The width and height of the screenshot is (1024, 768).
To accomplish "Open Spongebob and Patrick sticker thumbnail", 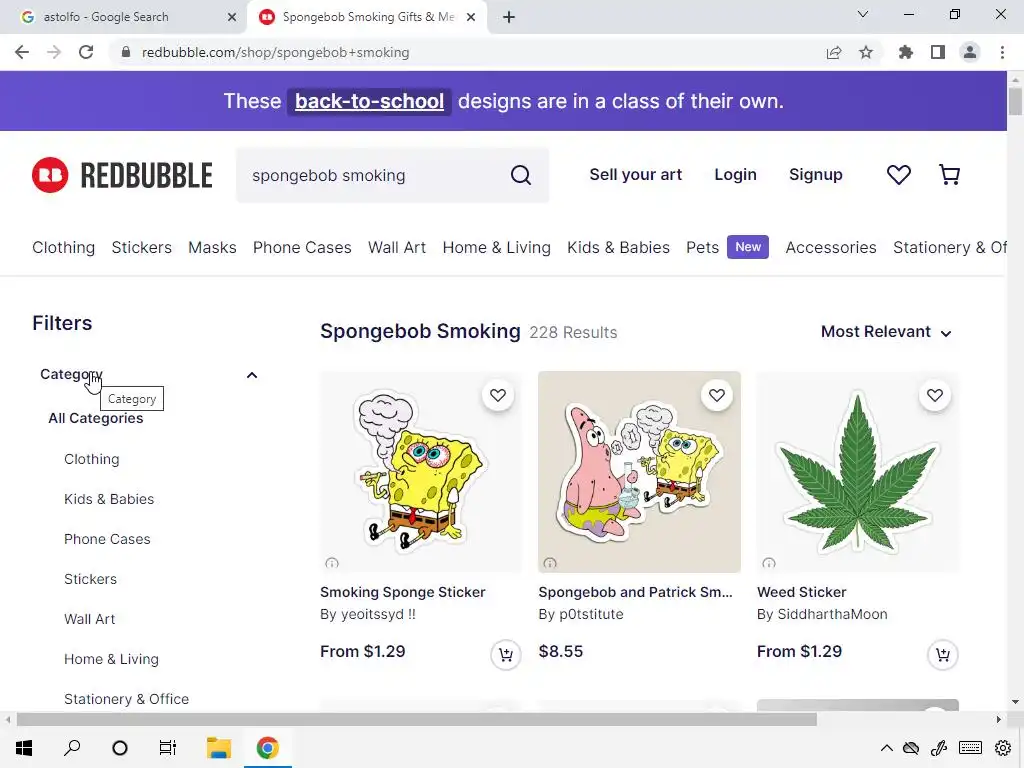I will (639, 472).
